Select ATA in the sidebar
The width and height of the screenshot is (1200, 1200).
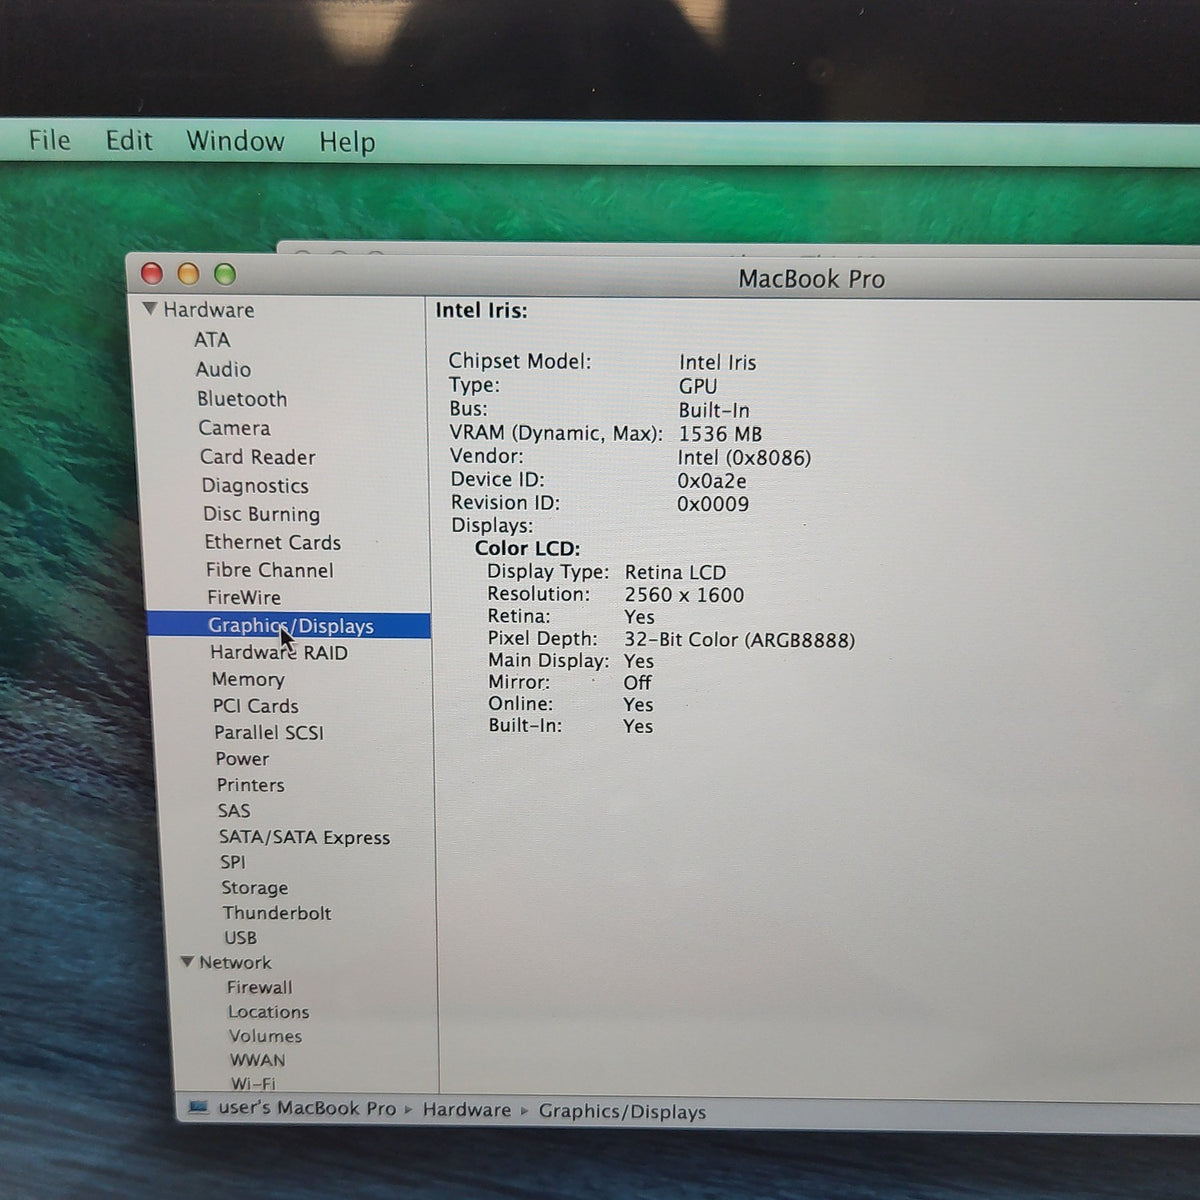tap(212, 340)
